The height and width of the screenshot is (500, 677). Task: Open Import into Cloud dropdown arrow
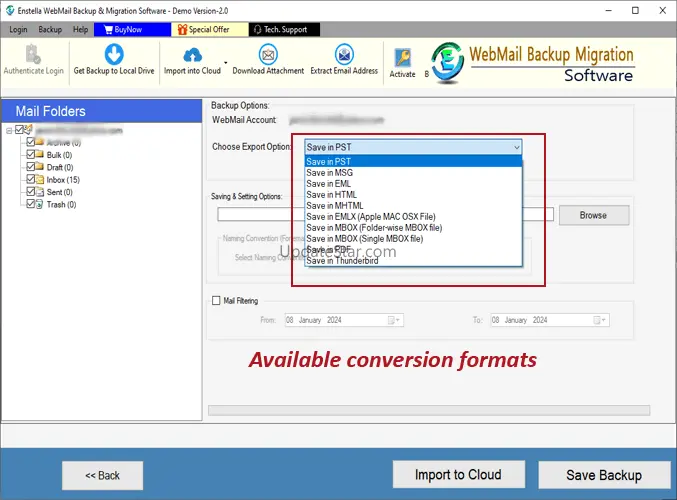[x=225, y=63]
